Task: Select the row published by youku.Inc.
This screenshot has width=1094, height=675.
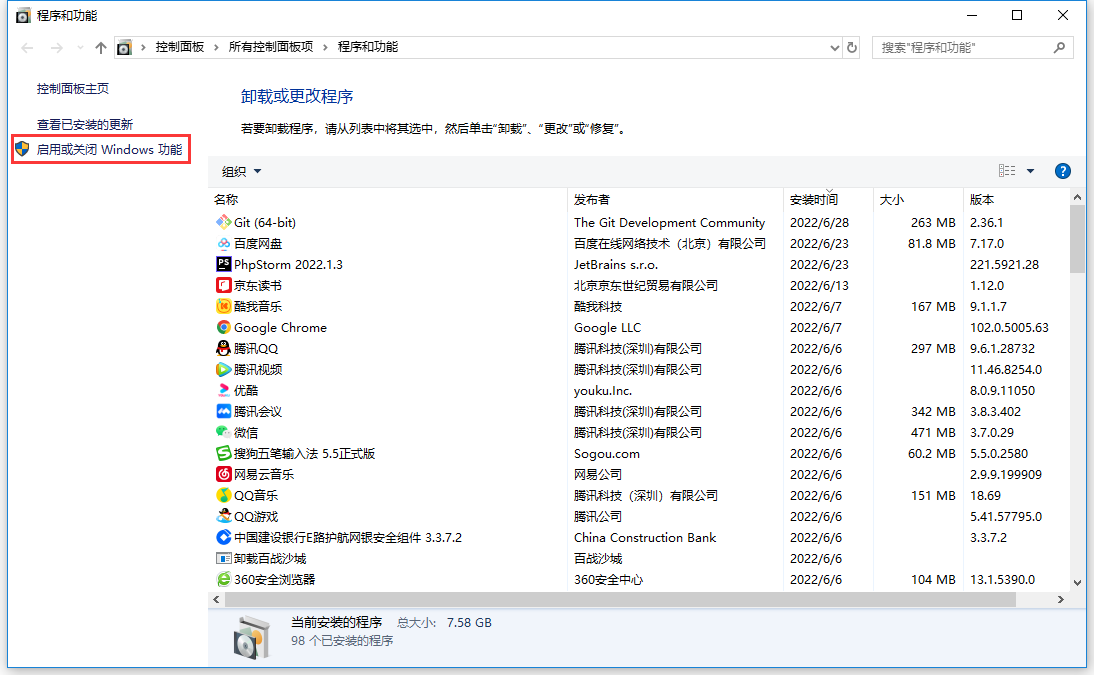Action: tap(638, 390)
